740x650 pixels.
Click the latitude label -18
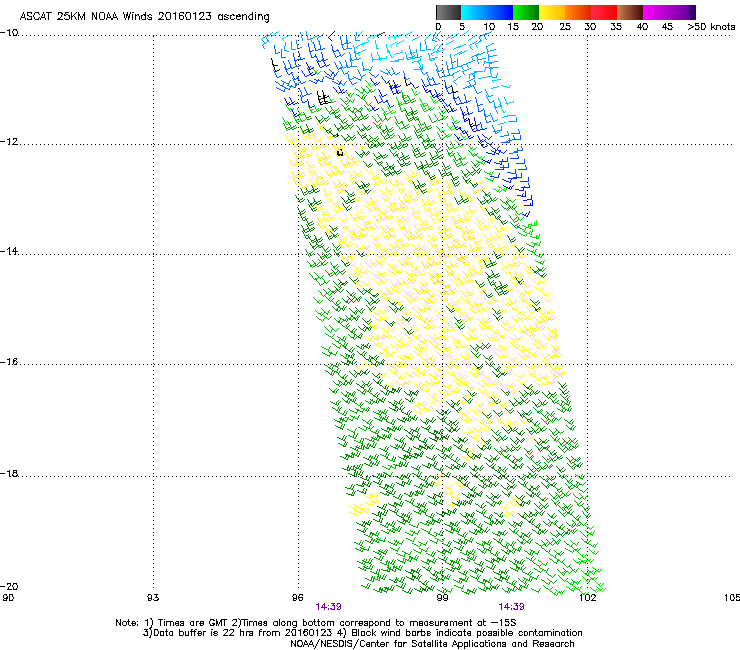[9, 473]
